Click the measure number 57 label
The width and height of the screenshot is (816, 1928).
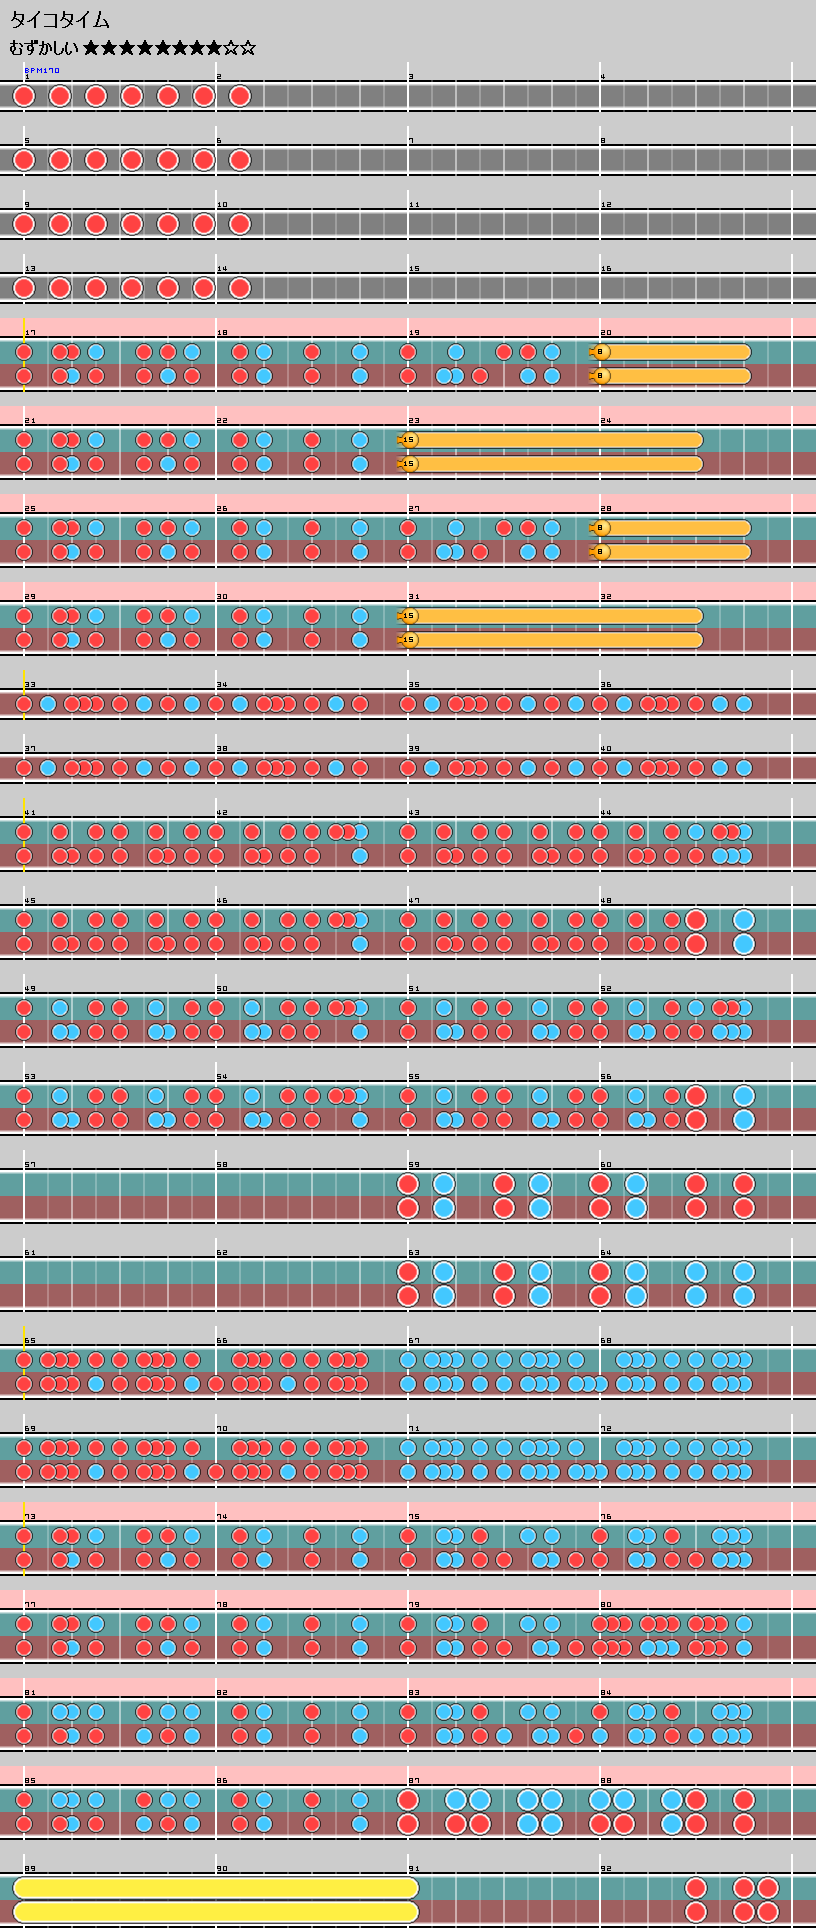(x=29, y=1165)
